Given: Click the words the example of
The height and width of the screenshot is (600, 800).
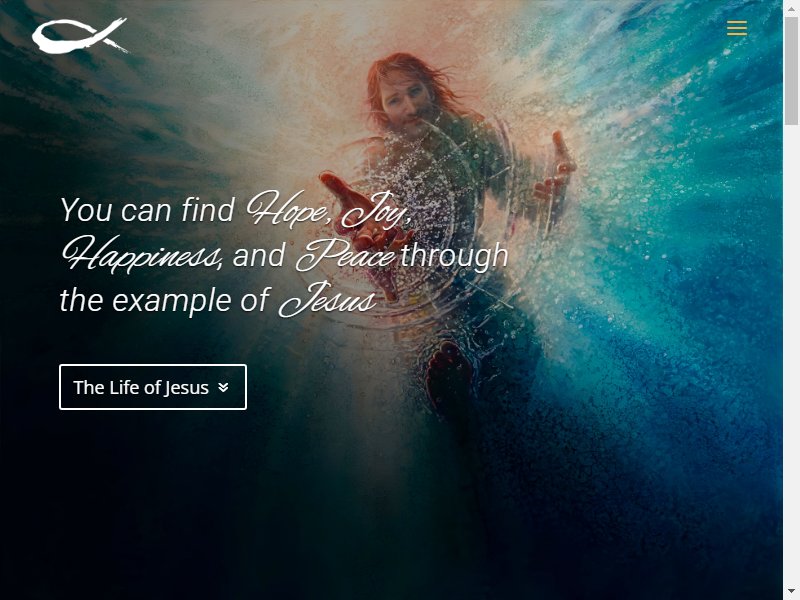Looking at the screenshot, I should pos(164,300).
